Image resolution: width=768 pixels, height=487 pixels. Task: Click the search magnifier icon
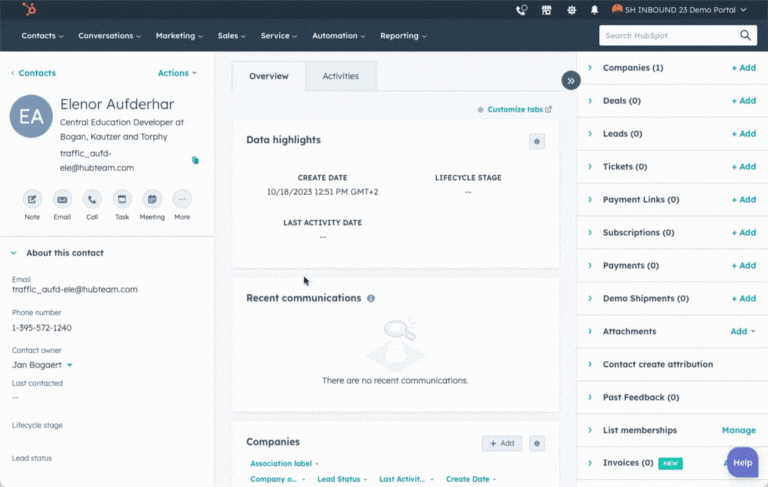point(745,35)
